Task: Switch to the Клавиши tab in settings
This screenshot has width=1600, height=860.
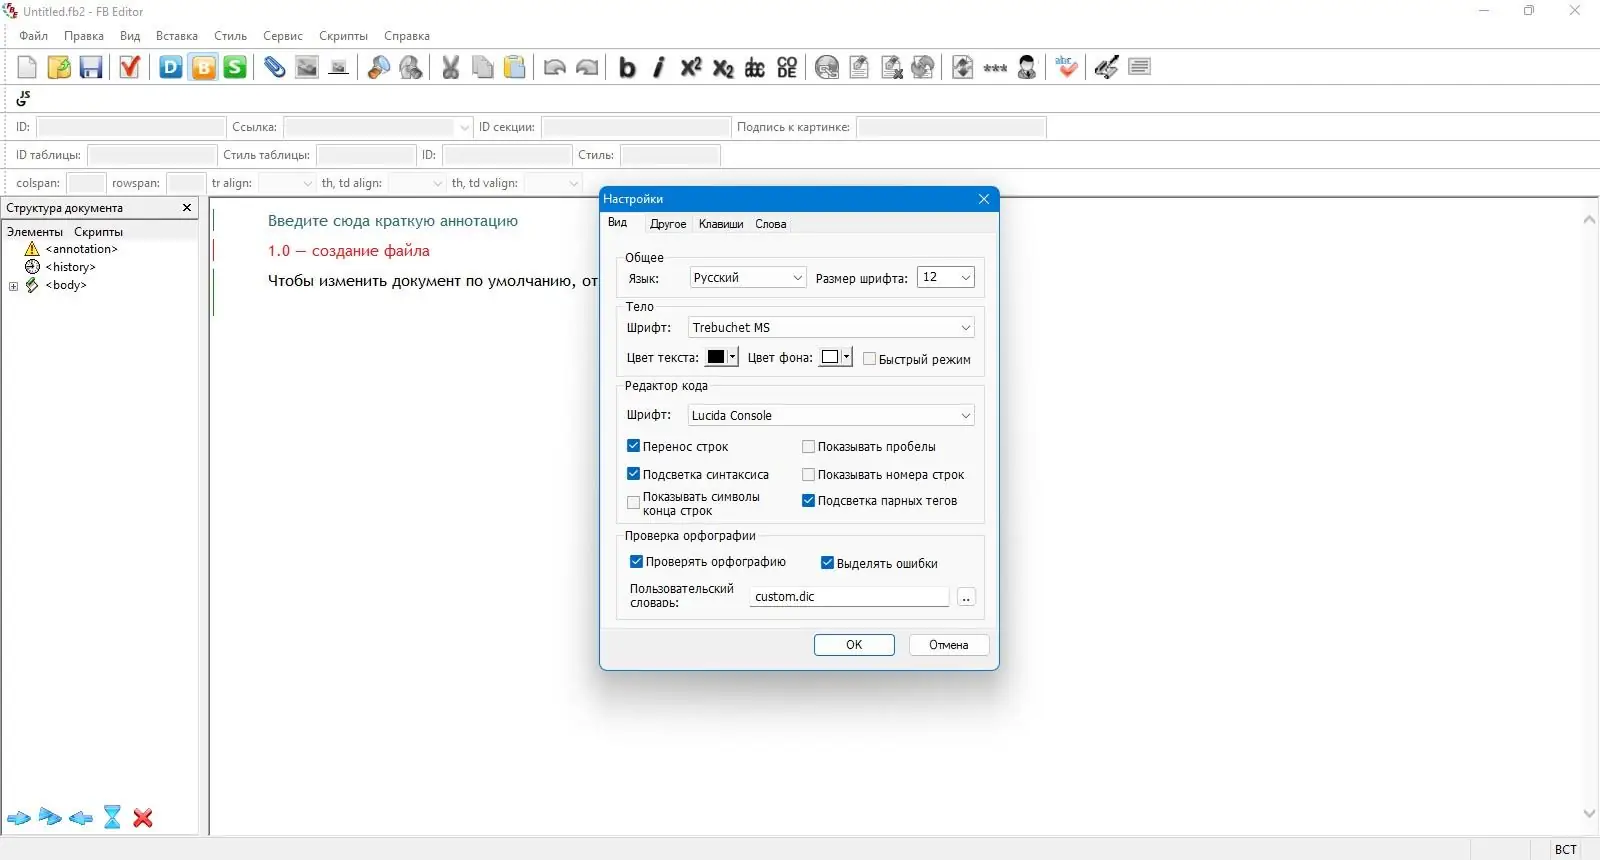Action: (x=721, y=224)
